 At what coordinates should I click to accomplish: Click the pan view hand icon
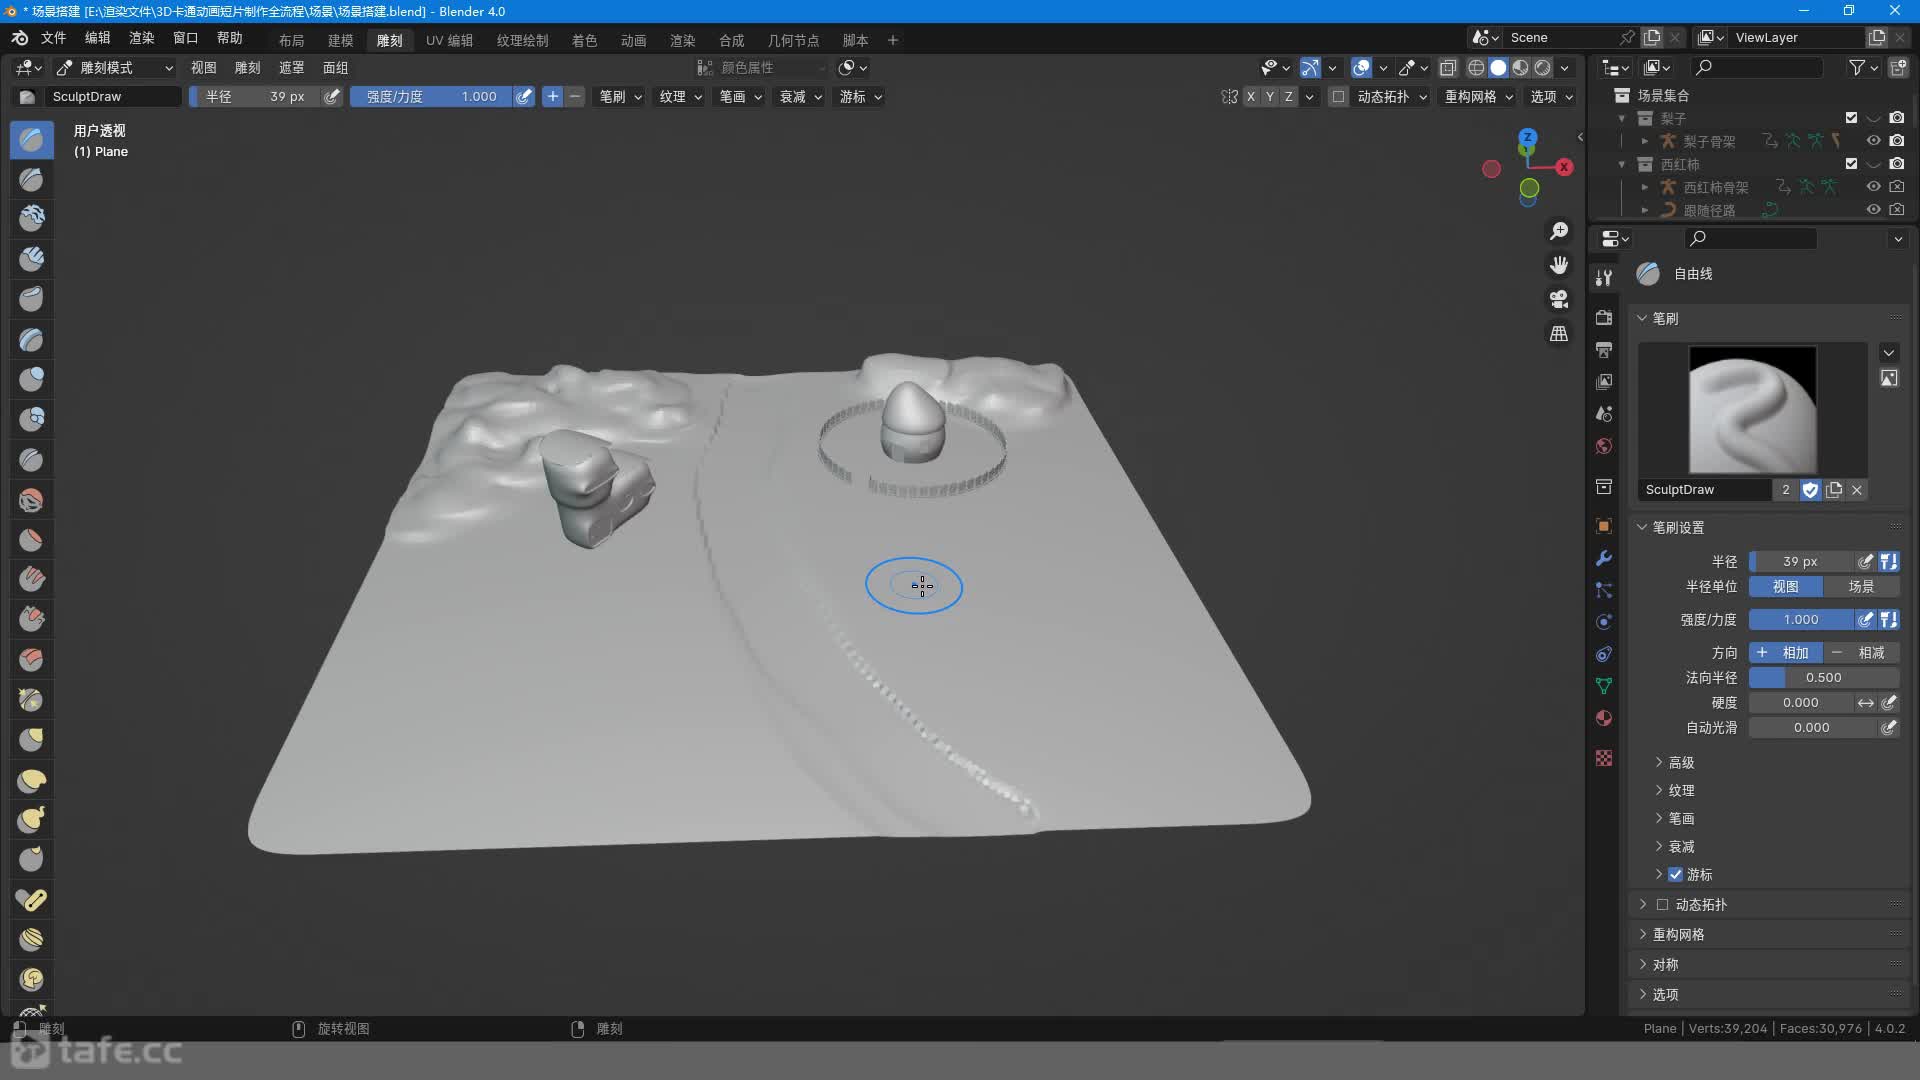[x=1559, y=265]
